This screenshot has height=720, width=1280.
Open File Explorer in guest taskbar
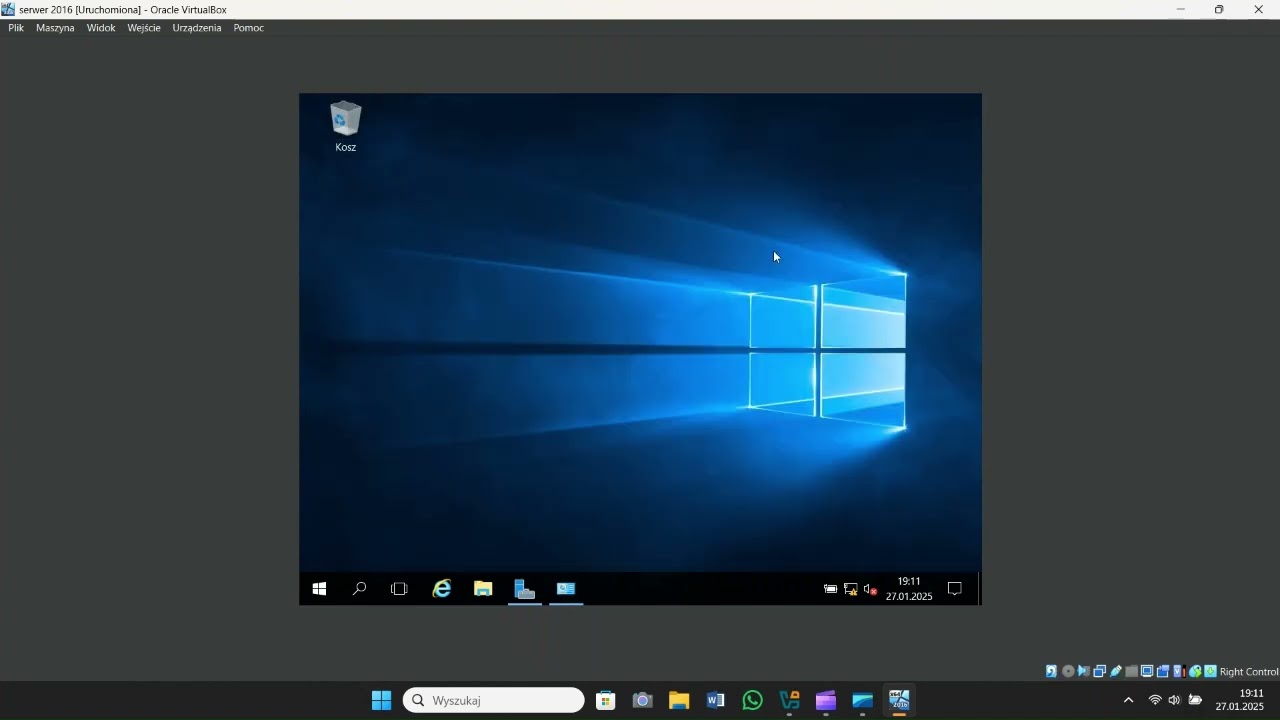pos(483,589)
